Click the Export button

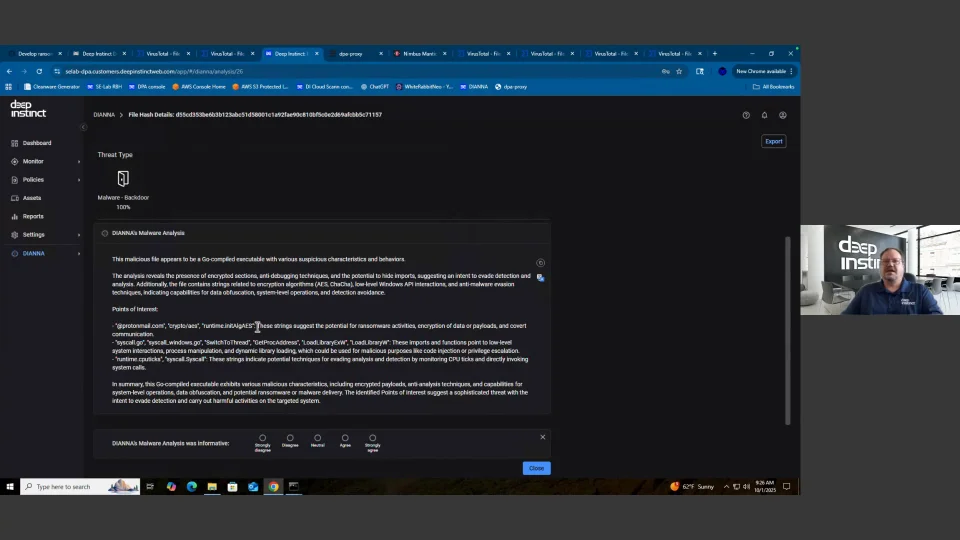coord(774,141)
